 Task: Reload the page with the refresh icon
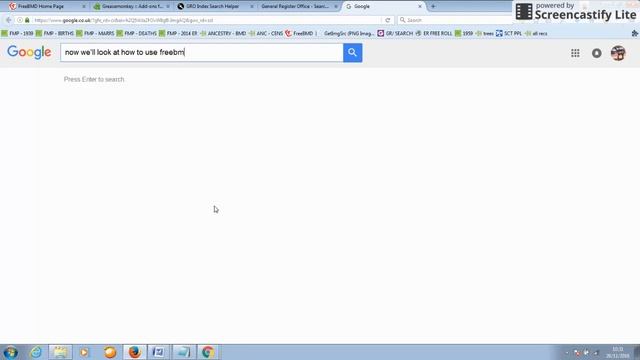click(387, 20)
